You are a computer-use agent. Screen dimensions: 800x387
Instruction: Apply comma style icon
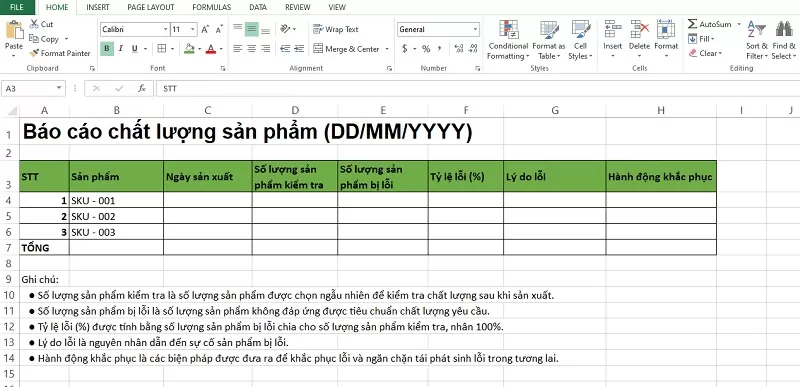click(440, 49)
